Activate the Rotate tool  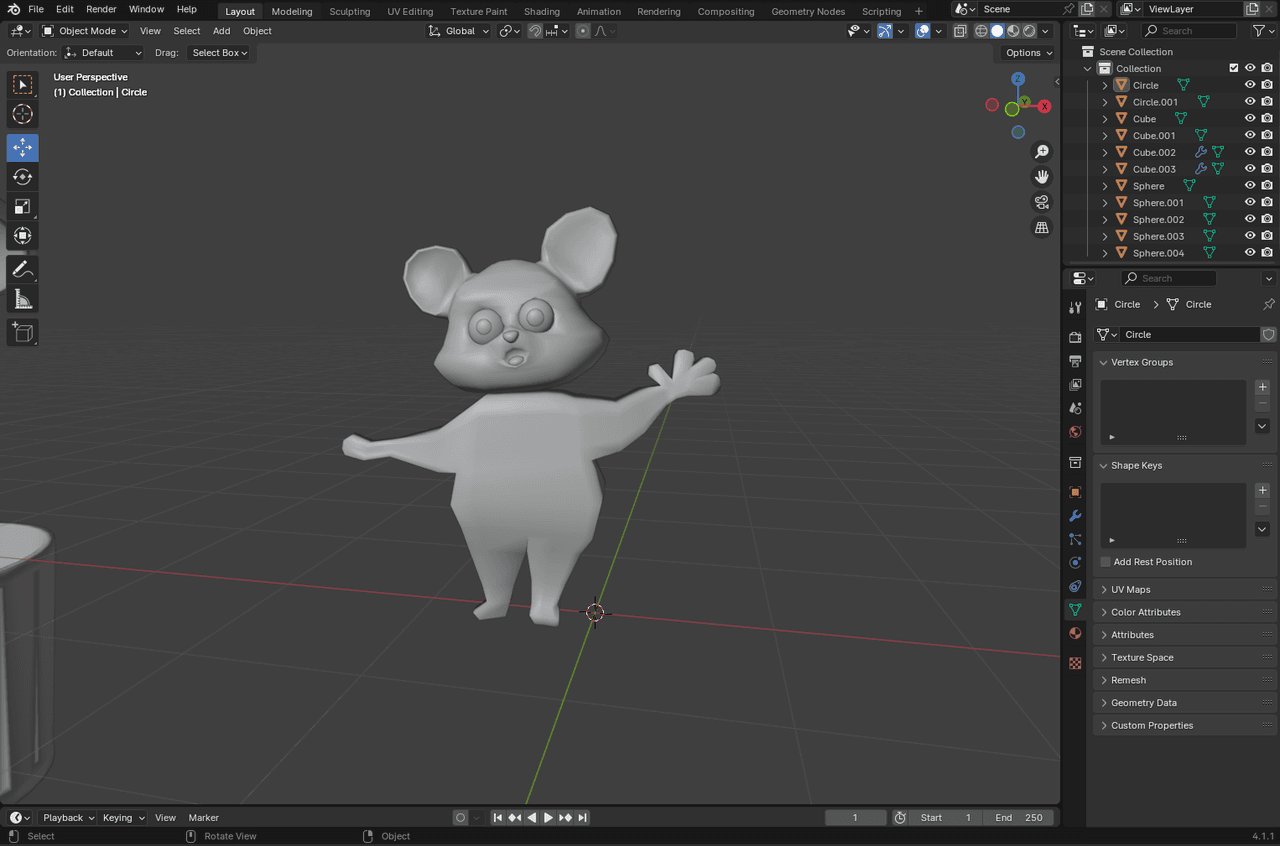coord(22,177)
